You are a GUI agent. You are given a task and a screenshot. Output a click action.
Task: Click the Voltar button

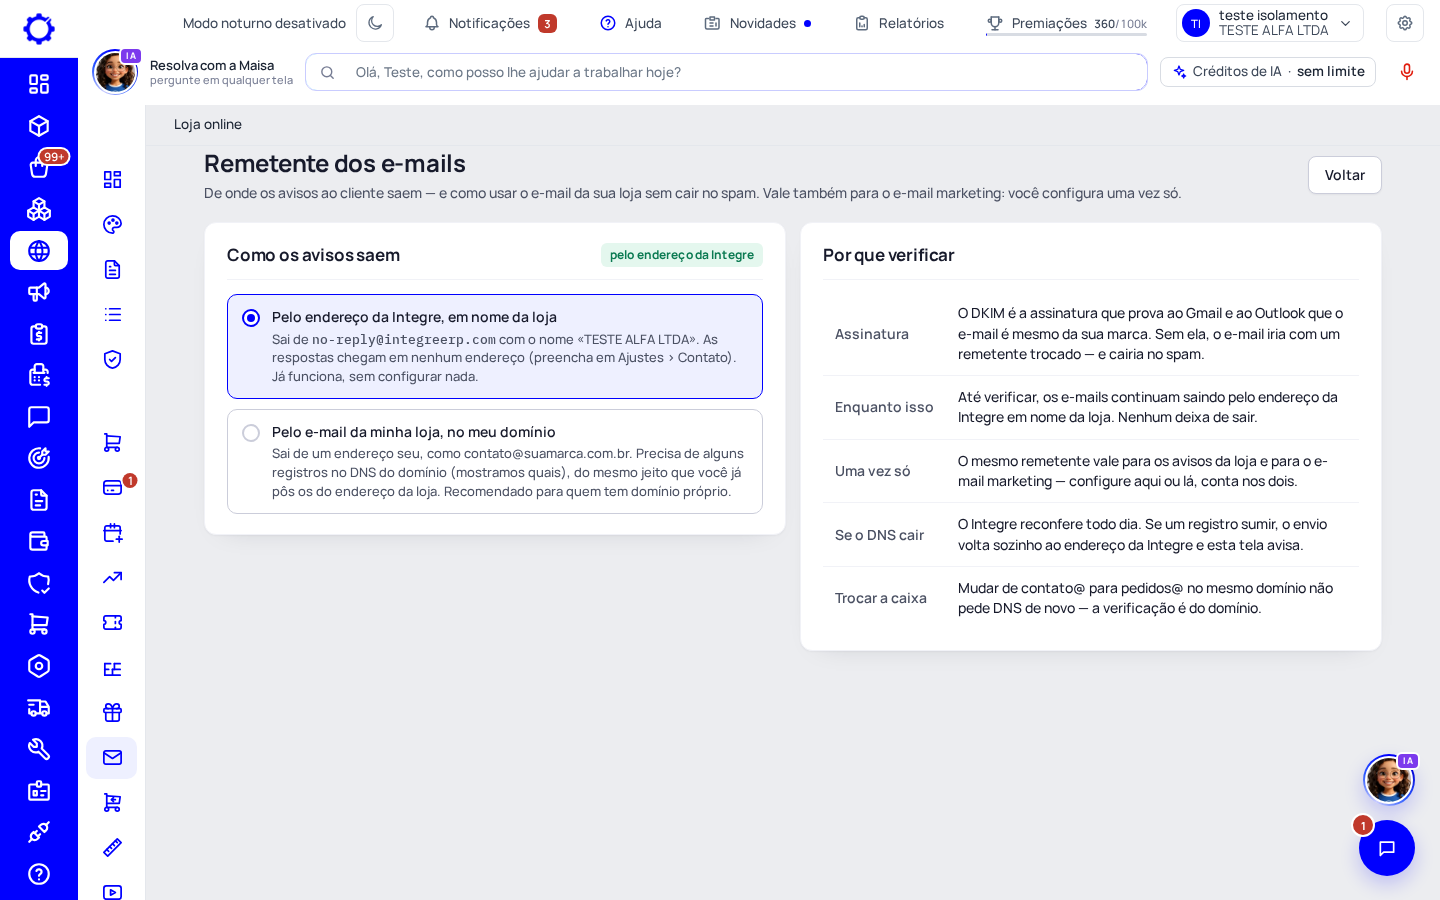1344,175
